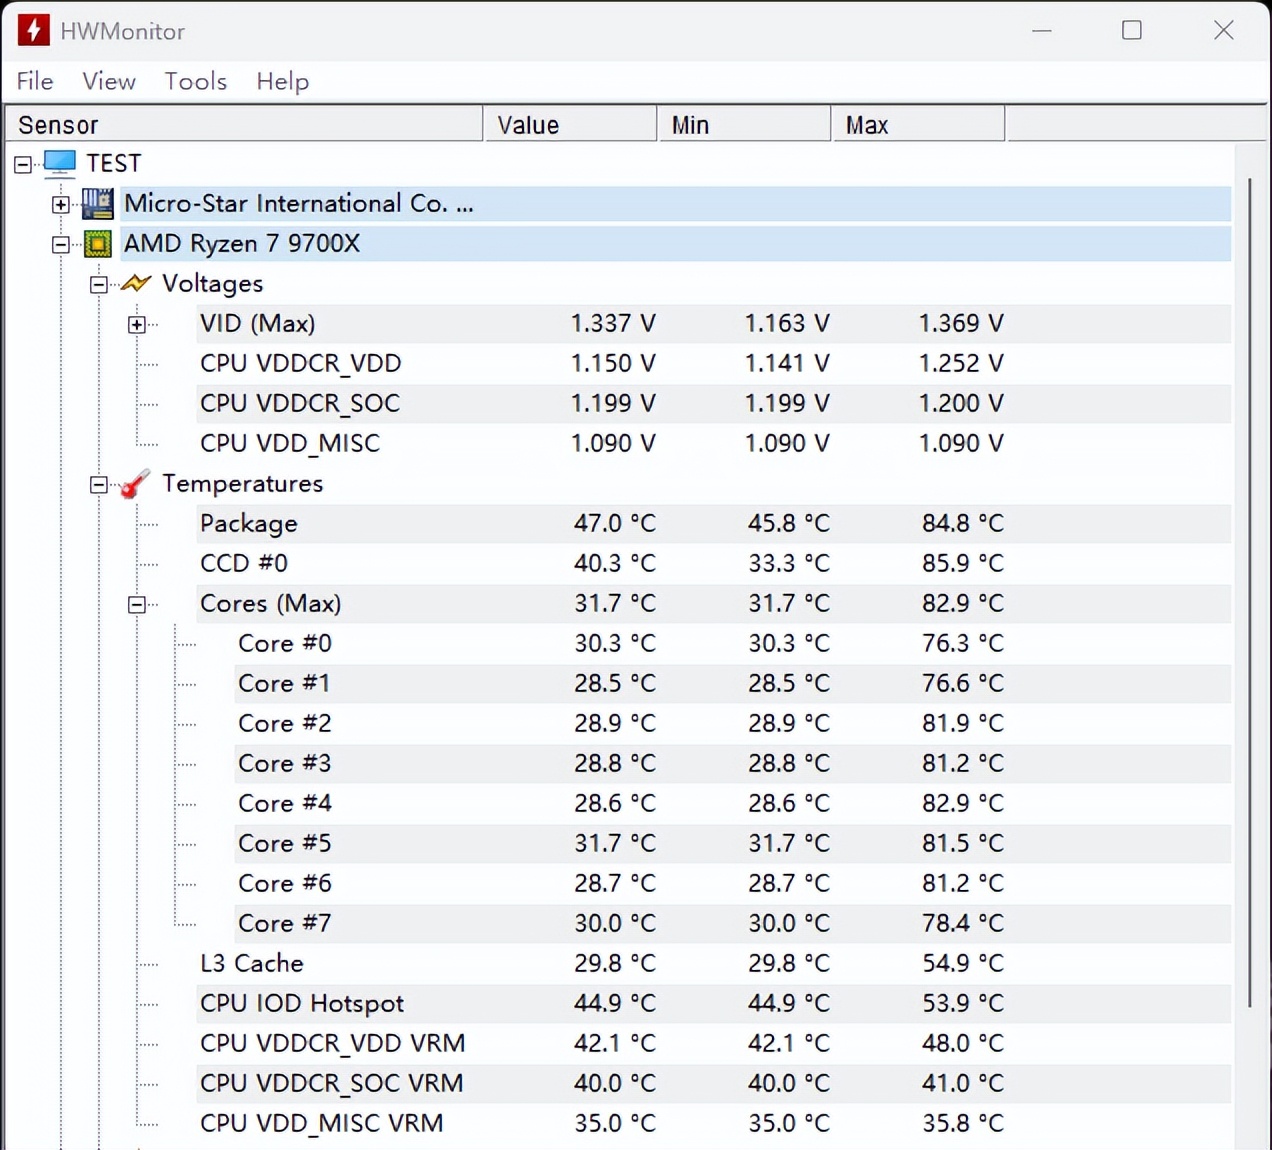Image resolution: width=1272 pixels, height=1150 pixels.
Task: Select the Micro-Star International Co. row
Action: 676,204
